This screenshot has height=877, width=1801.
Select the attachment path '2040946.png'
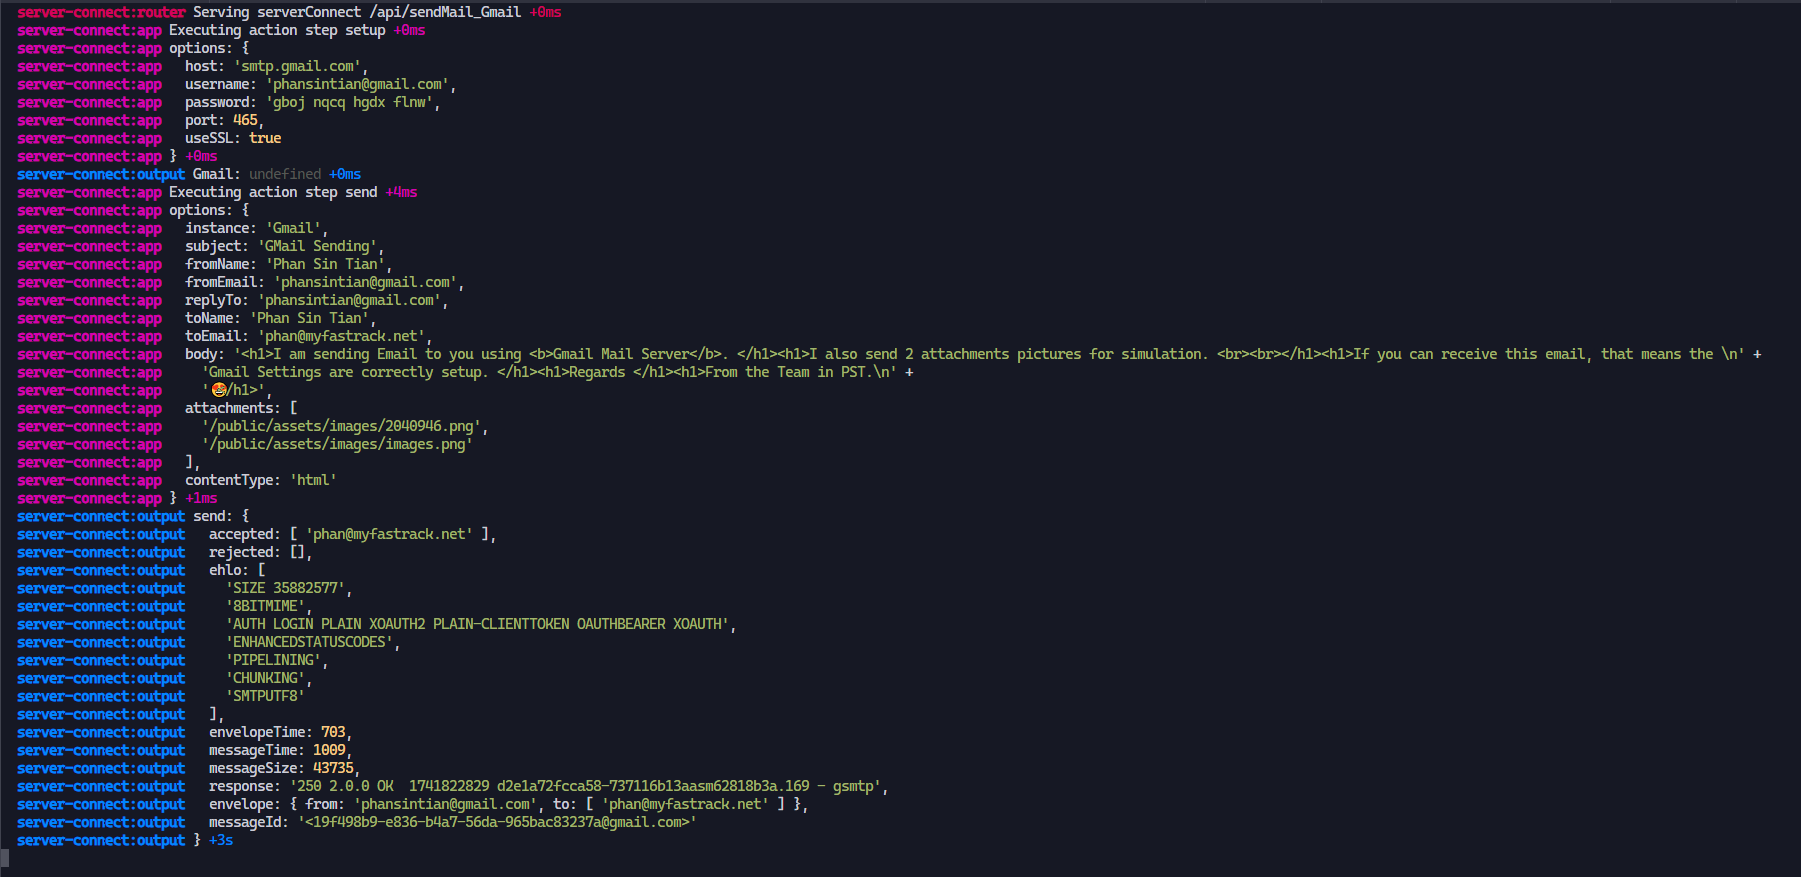pyautogui.click(x=342, y=426)
